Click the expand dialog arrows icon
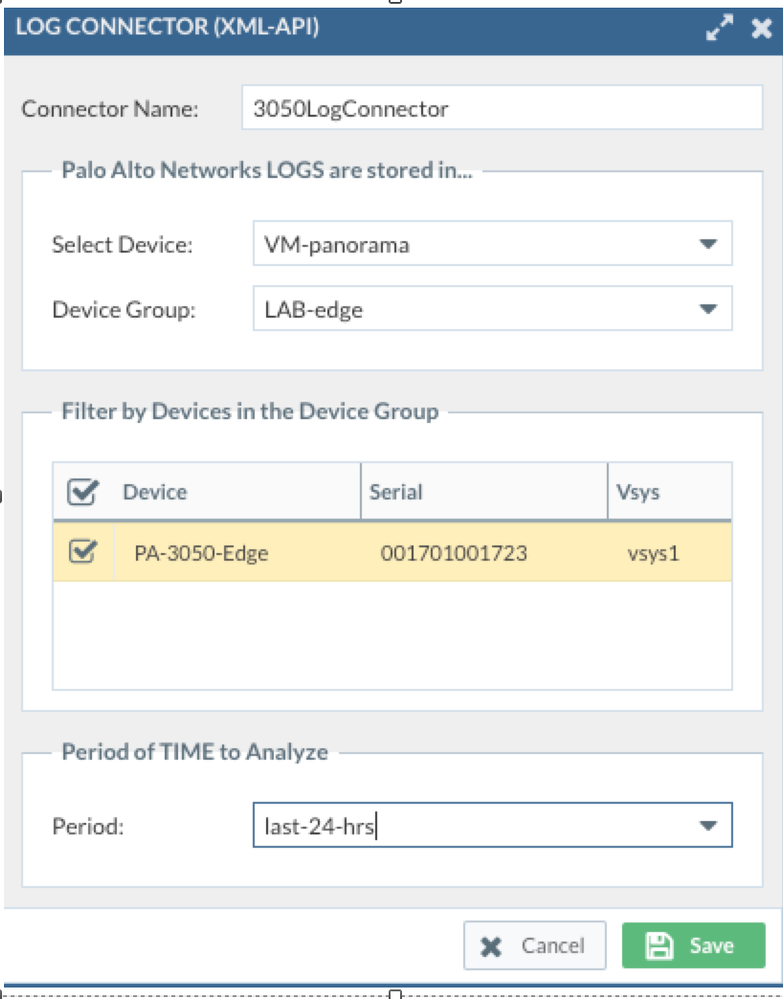Image resolution: width=783 pixels, height=999 pixels. [718, 29]
